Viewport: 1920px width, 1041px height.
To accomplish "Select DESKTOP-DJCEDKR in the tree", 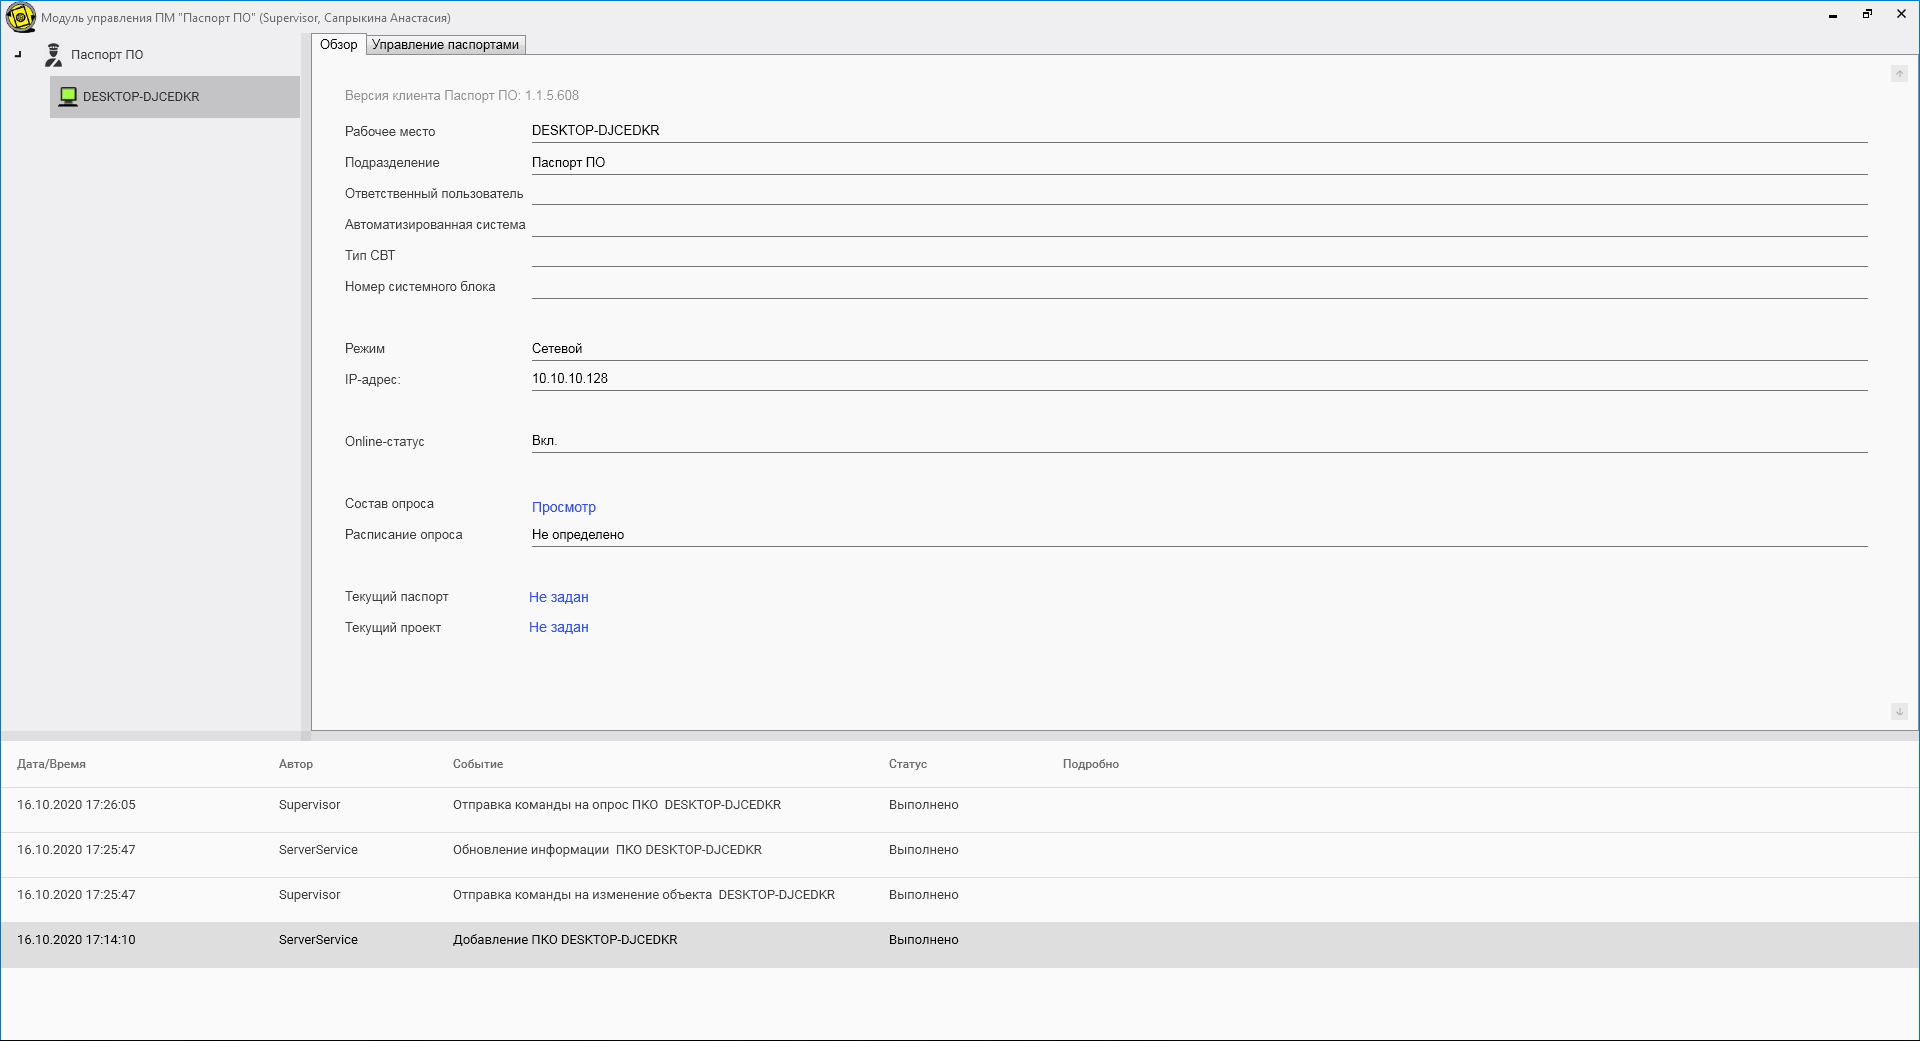I will pyautogui.click(x=141, y=97).
